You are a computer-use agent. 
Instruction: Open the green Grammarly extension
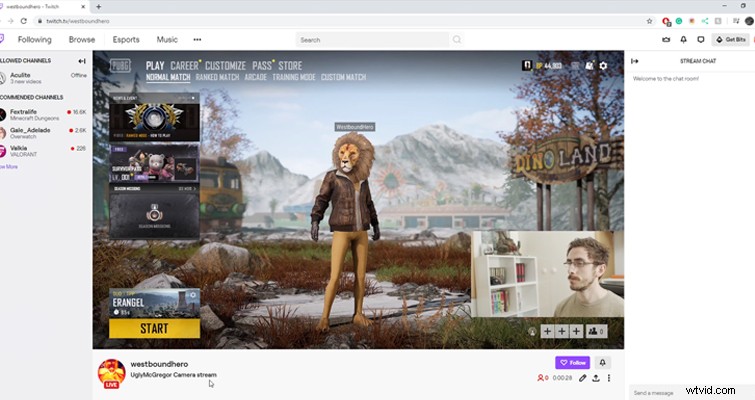tap(679, 21)
